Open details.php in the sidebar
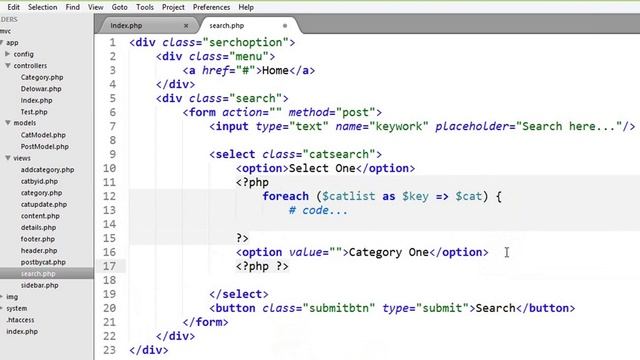Screen dimensions: 640x360 tap(38, 227)
